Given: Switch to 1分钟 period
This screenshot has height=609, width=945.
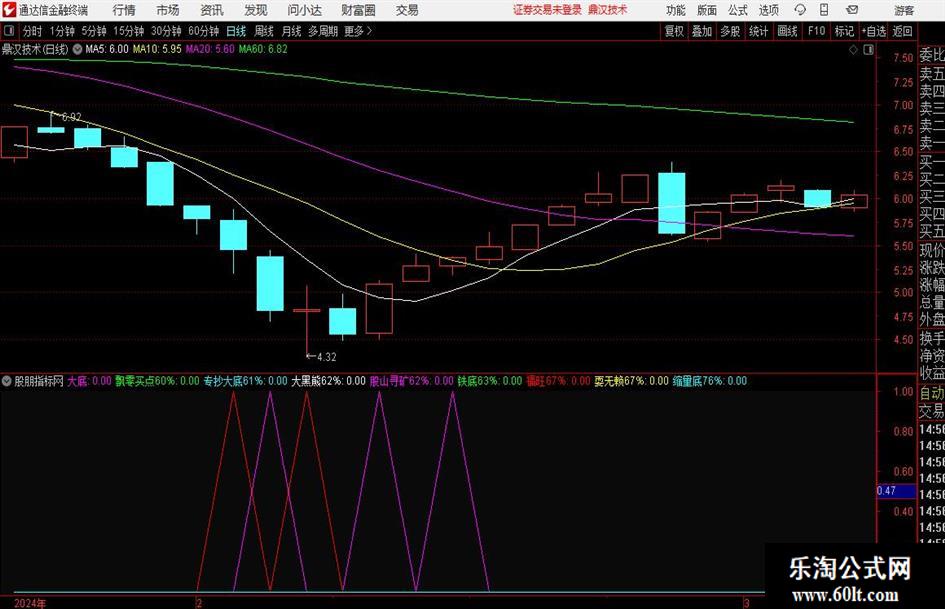Looking at the screenshot, I should (x=62, y=31).
